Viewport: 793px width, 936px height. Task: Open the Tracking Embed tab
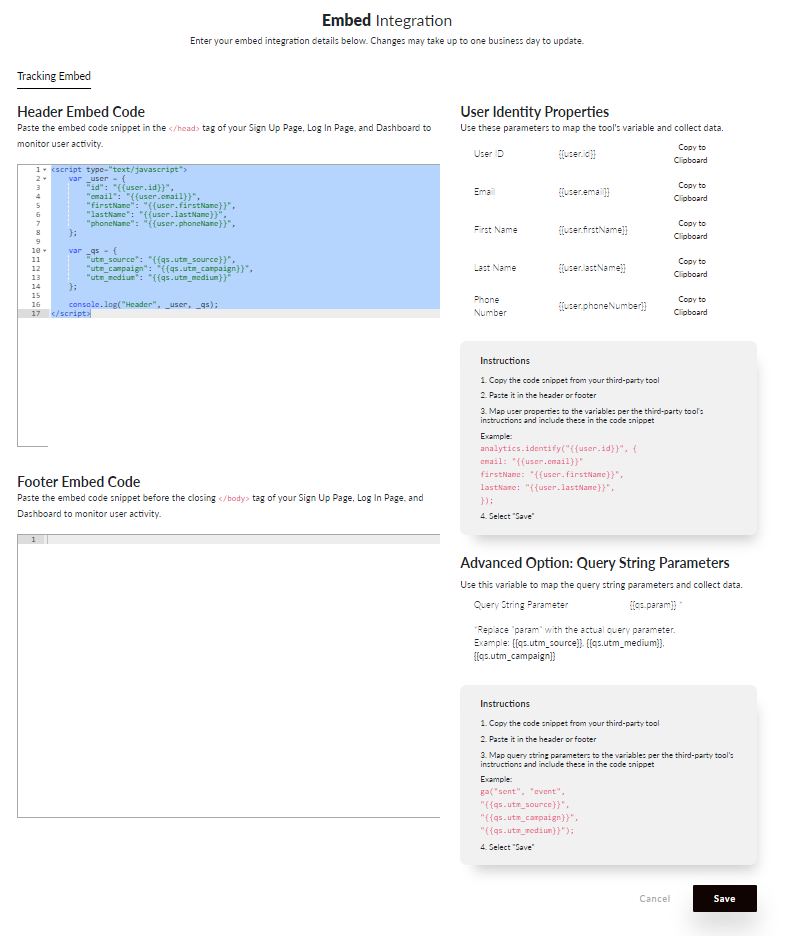[x=54, y=76]
